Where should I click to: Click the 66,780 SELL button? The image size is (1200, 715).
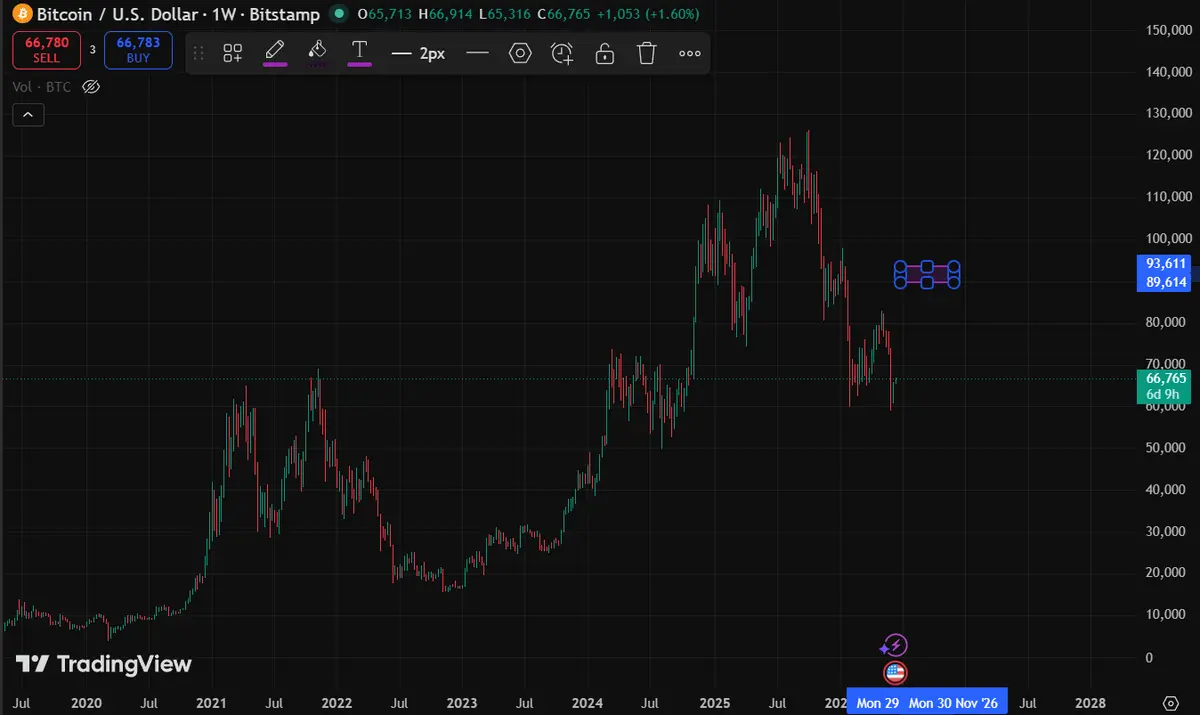(46, 50)
